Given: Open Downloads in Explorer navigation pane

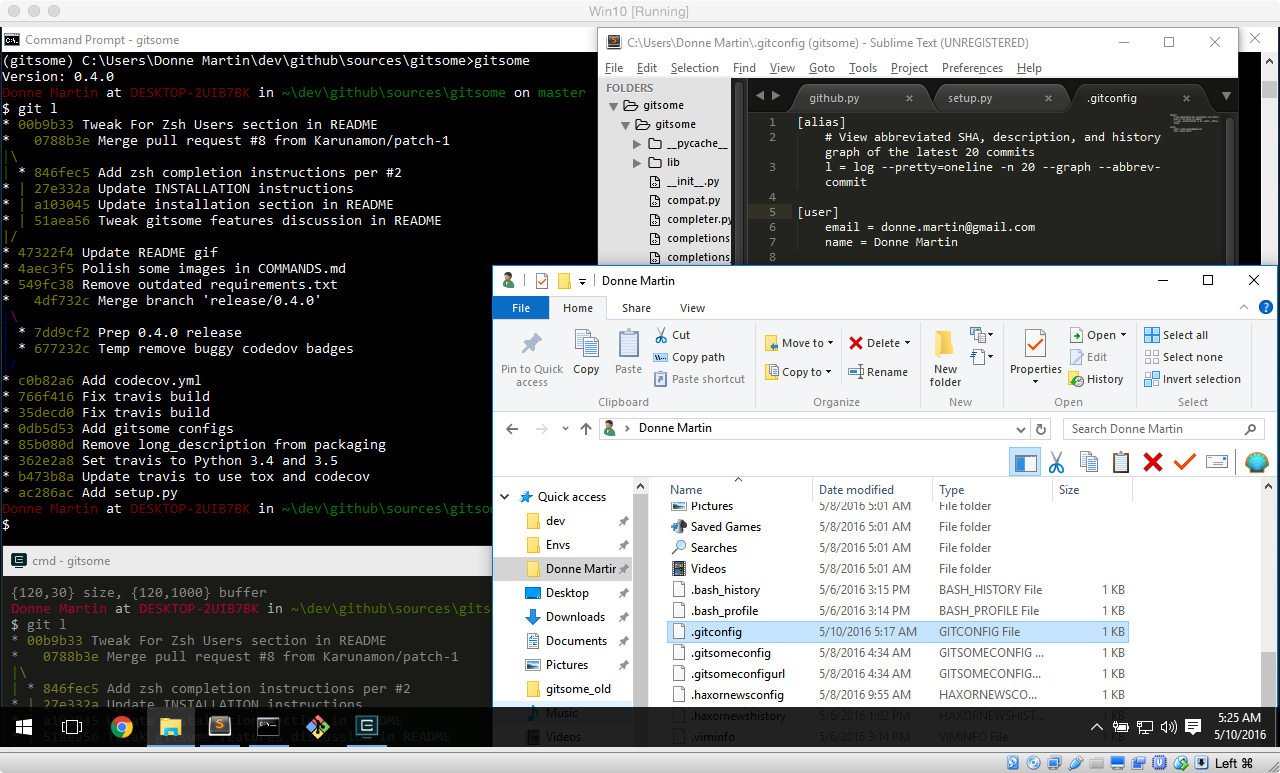Looking at the screenshot, I should pyautogui.click(x=575, y=617).
